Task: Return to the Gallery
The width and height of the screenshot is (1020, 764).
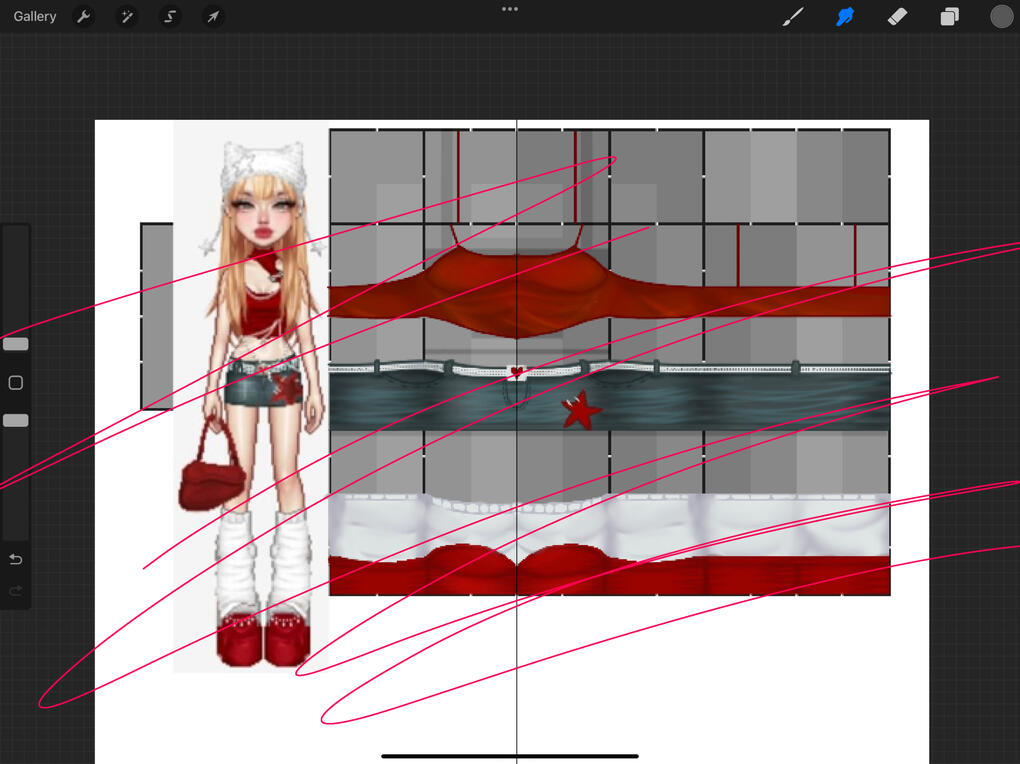Action: 35,17
